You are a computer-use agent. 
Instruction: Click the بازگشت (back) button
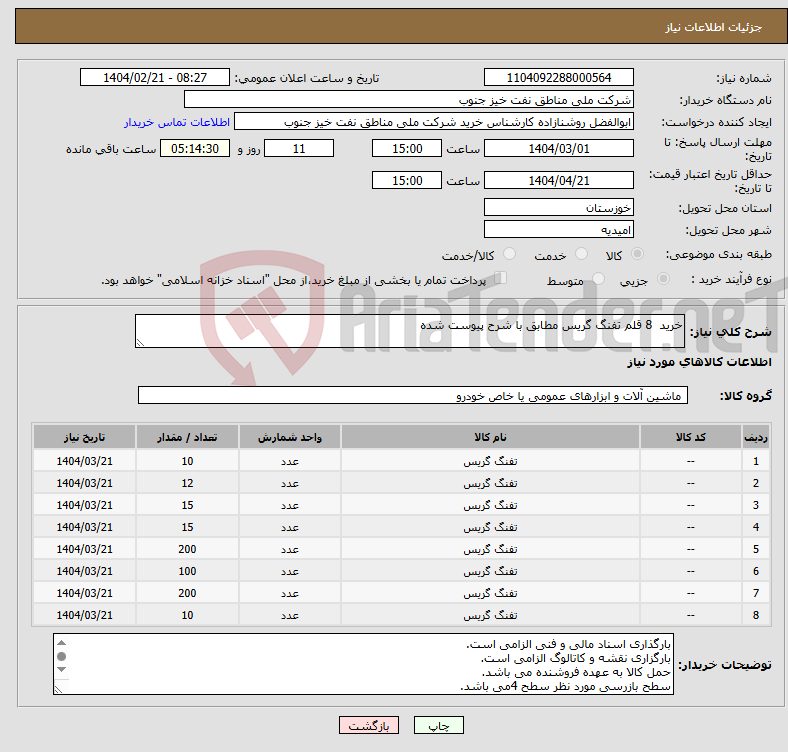pyautogui.click(x=368, y=725)
